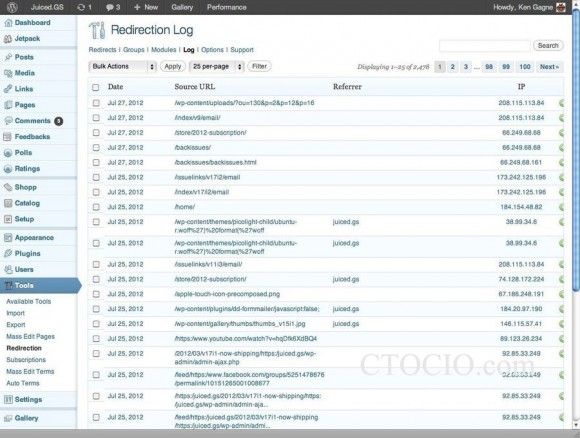Click the Apply button
The width and height of the screenshot is (580, 438).
173,66
